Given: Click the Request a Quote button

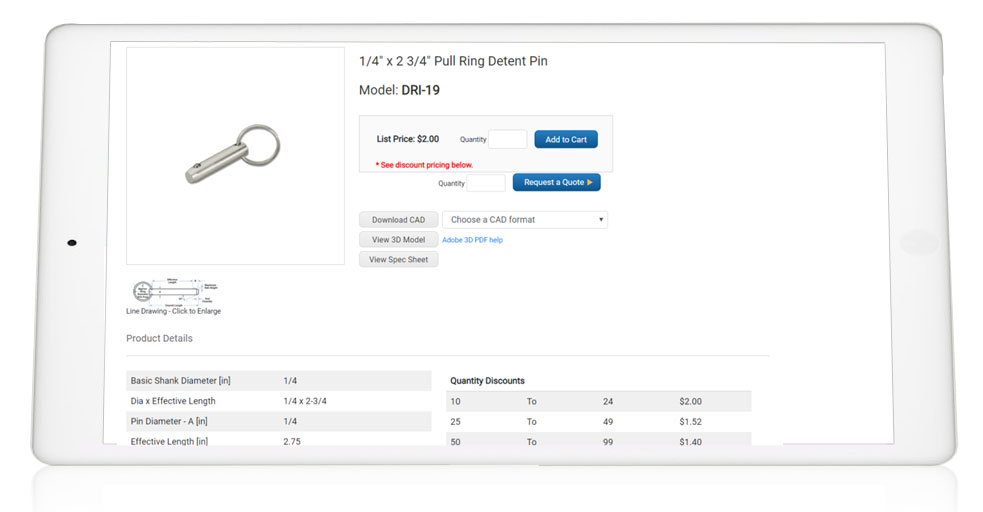Looking at the screenshot, I should pyautogui.click(x=556, y=182).
